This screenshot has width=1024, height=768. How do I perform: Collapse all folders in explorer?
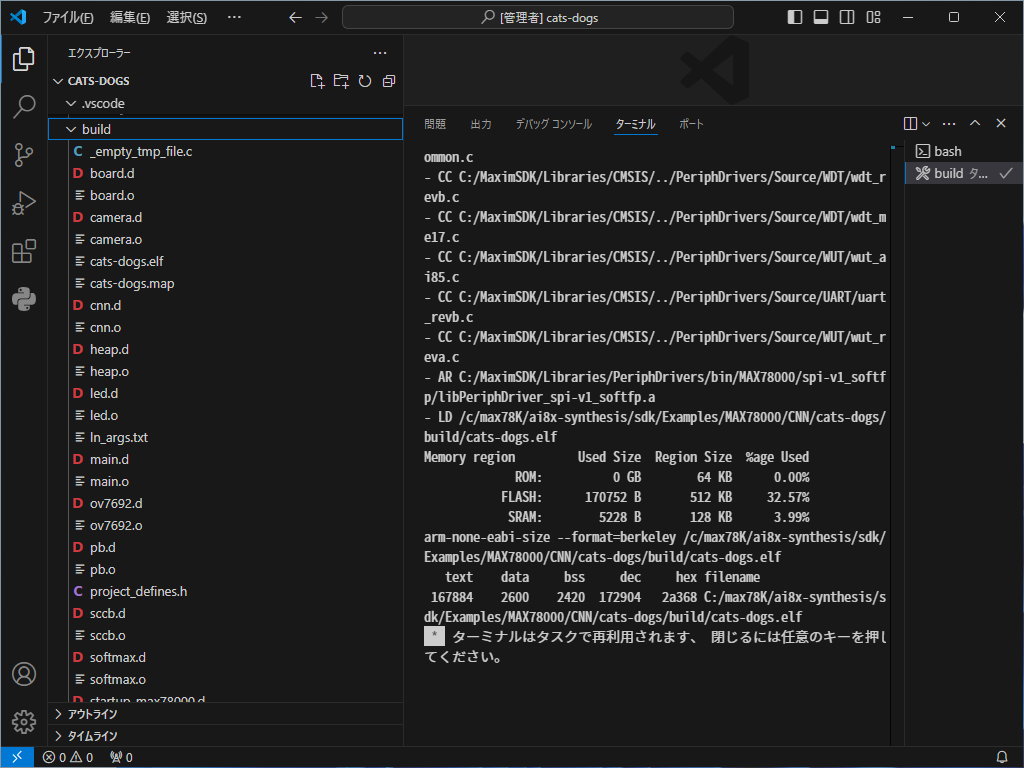click(x=389, y=81)
